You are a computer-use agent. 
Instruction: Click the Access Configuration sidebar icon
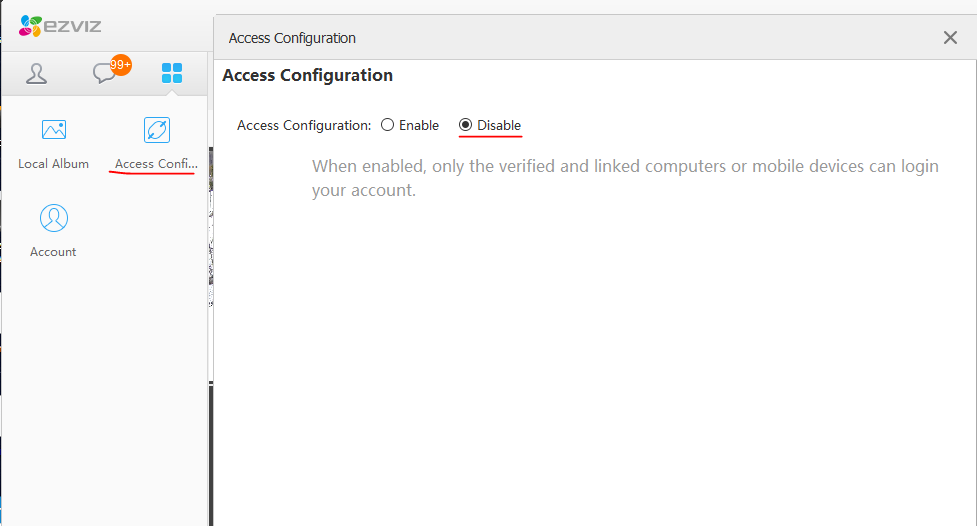[157, 130]
